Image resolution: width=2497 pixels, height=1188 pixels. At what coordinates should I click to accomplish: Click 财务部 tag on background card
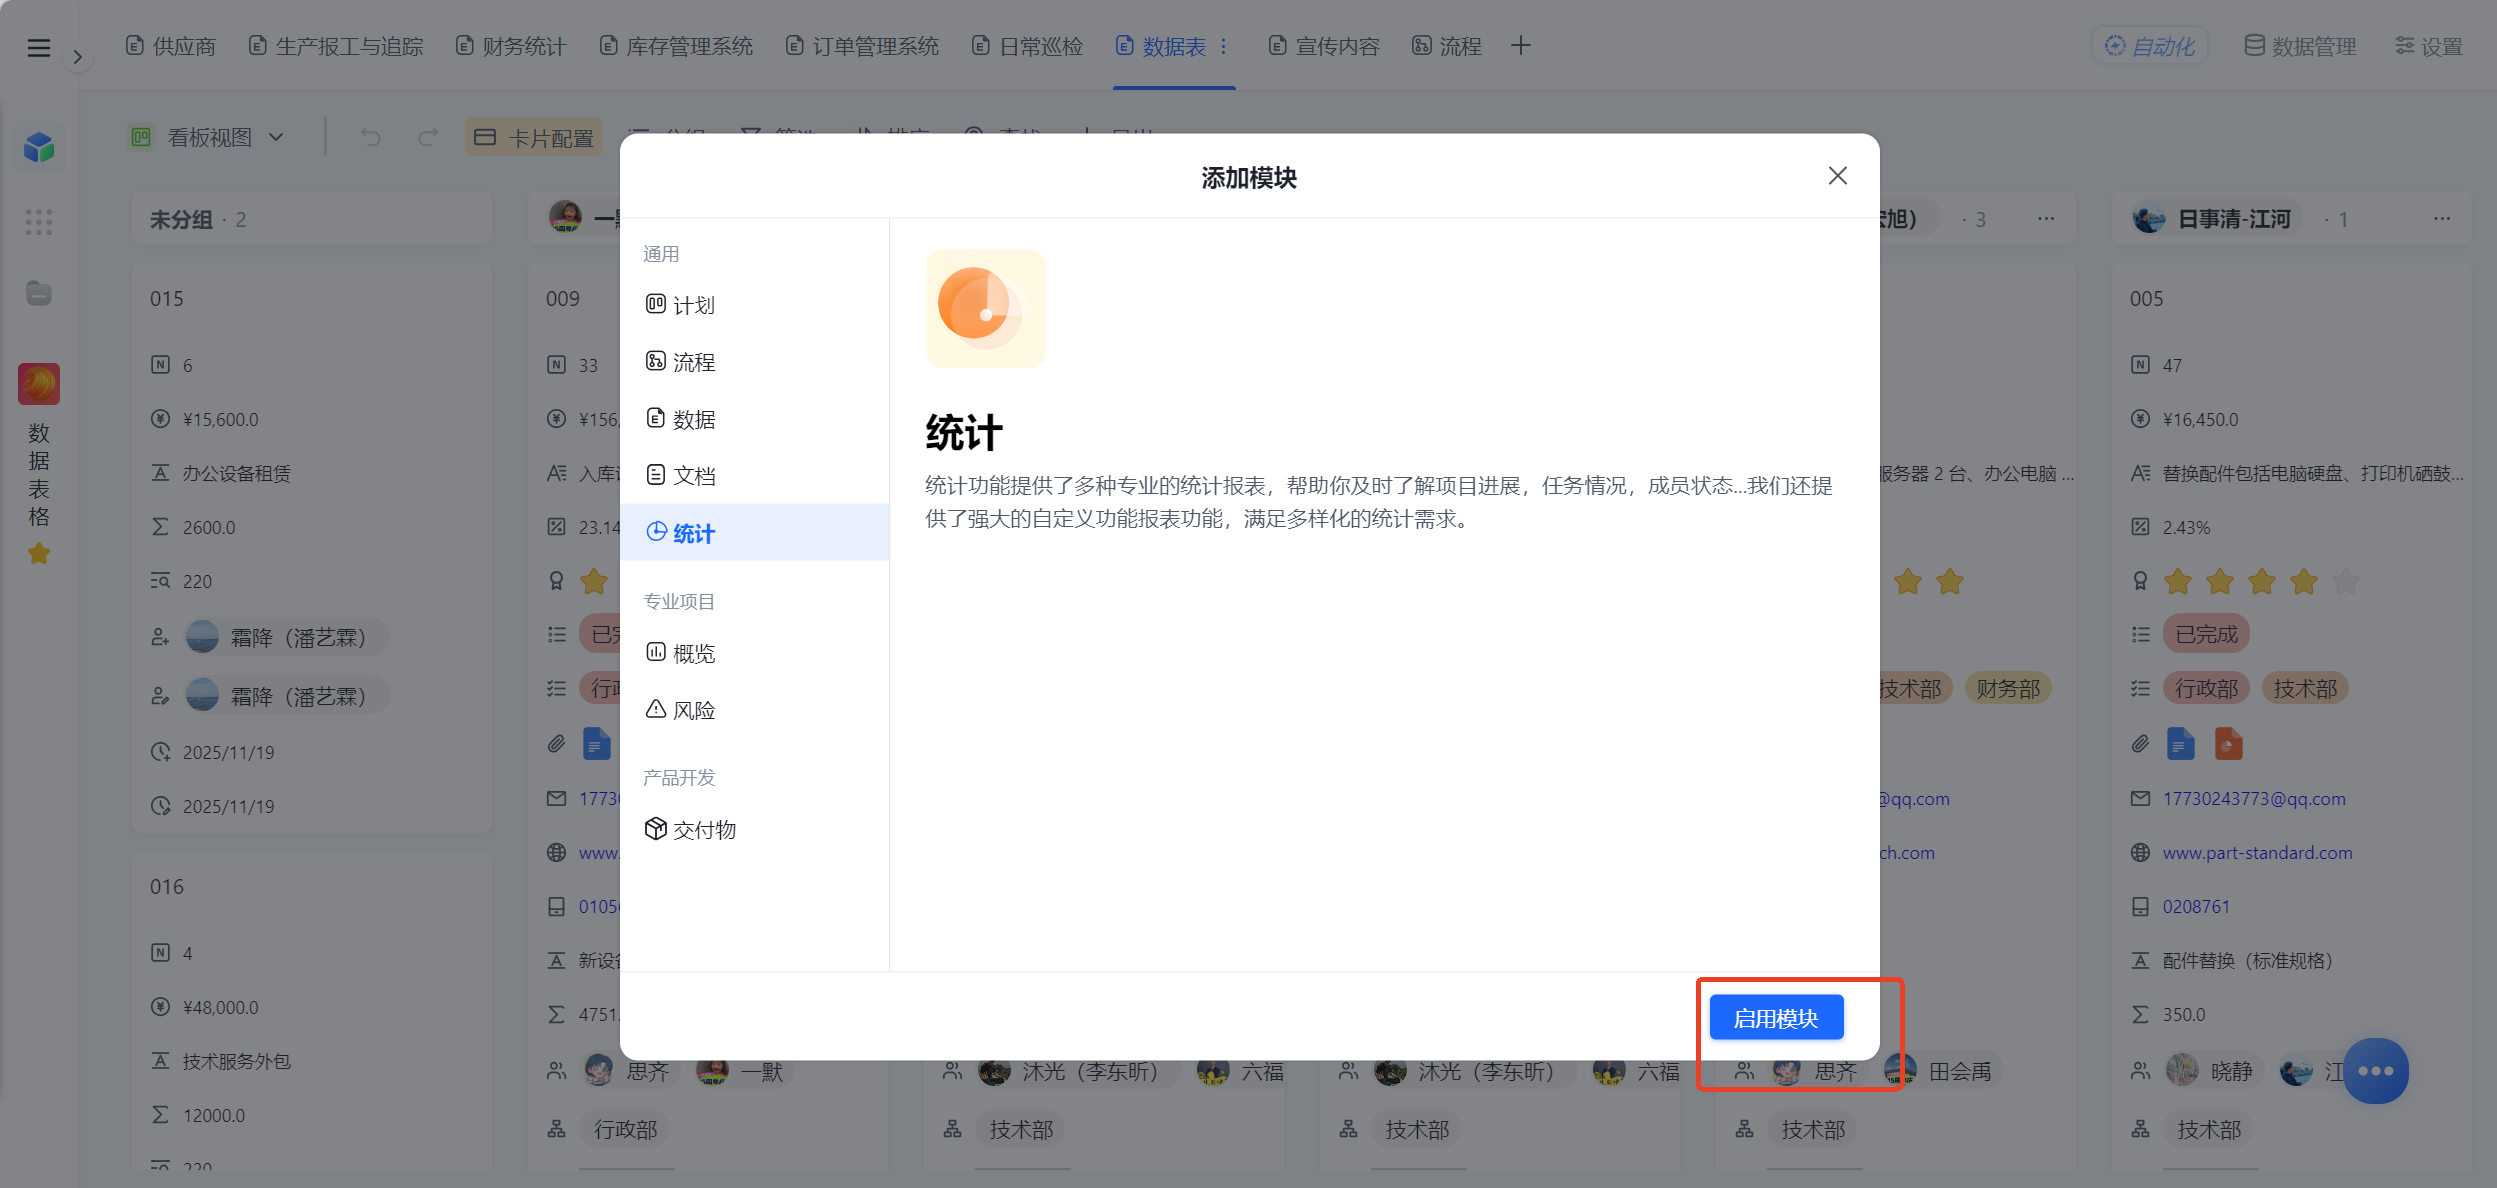pos(2008,689)
